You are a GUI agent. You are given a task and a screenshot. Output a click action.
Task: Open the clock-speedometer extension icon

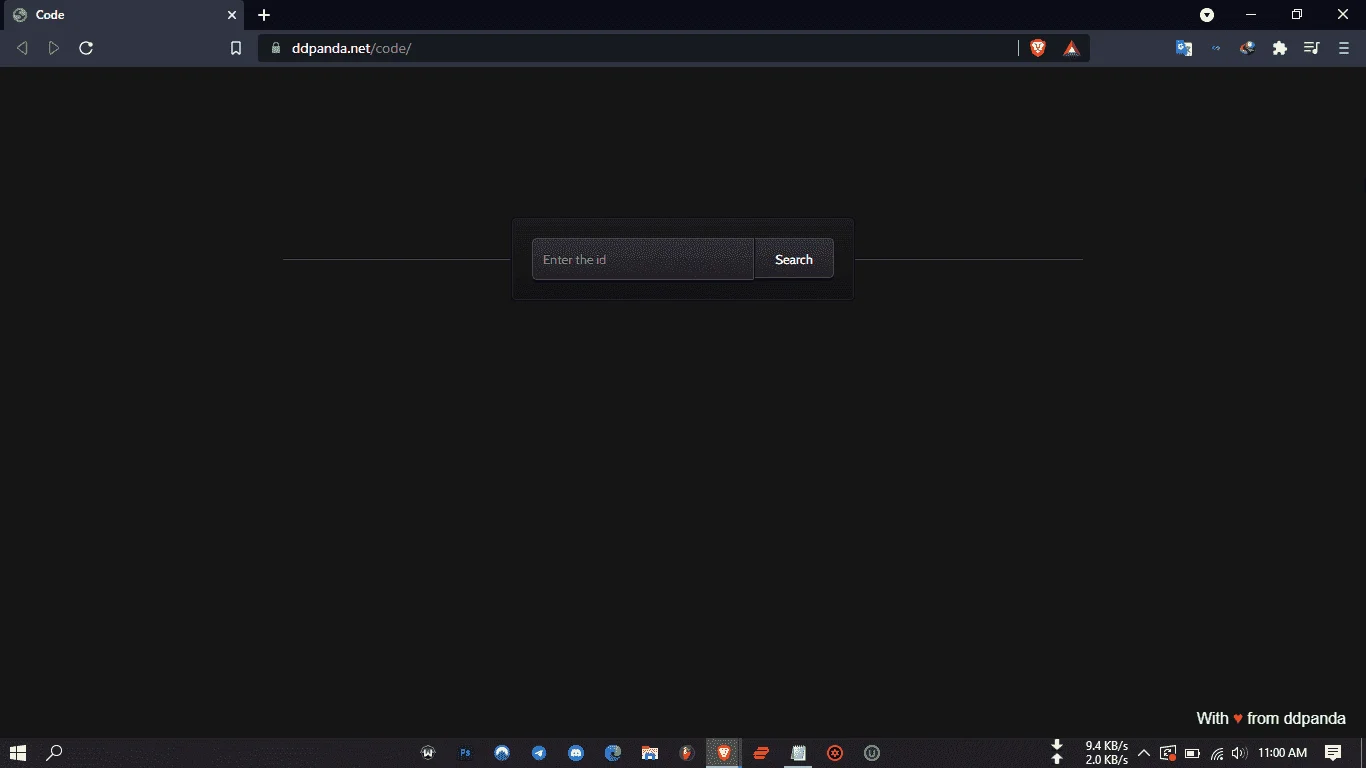pos(1247,48)
